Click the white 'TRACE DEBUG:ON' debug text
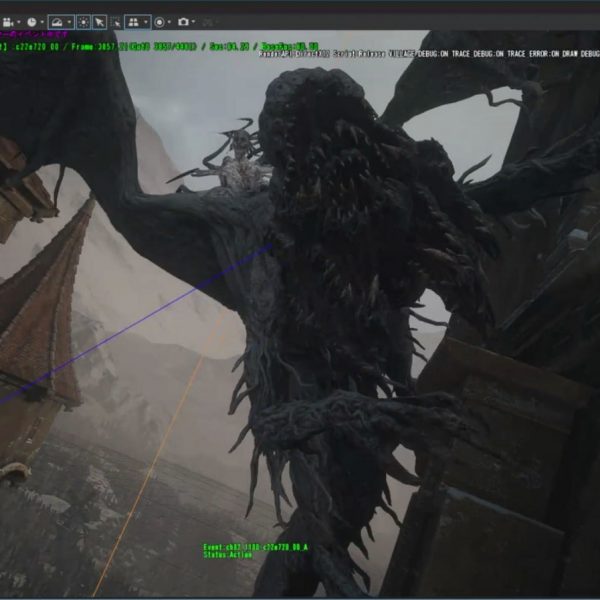Image resolution: width=600 pixels, height=600 pixels. click(477, 54)
